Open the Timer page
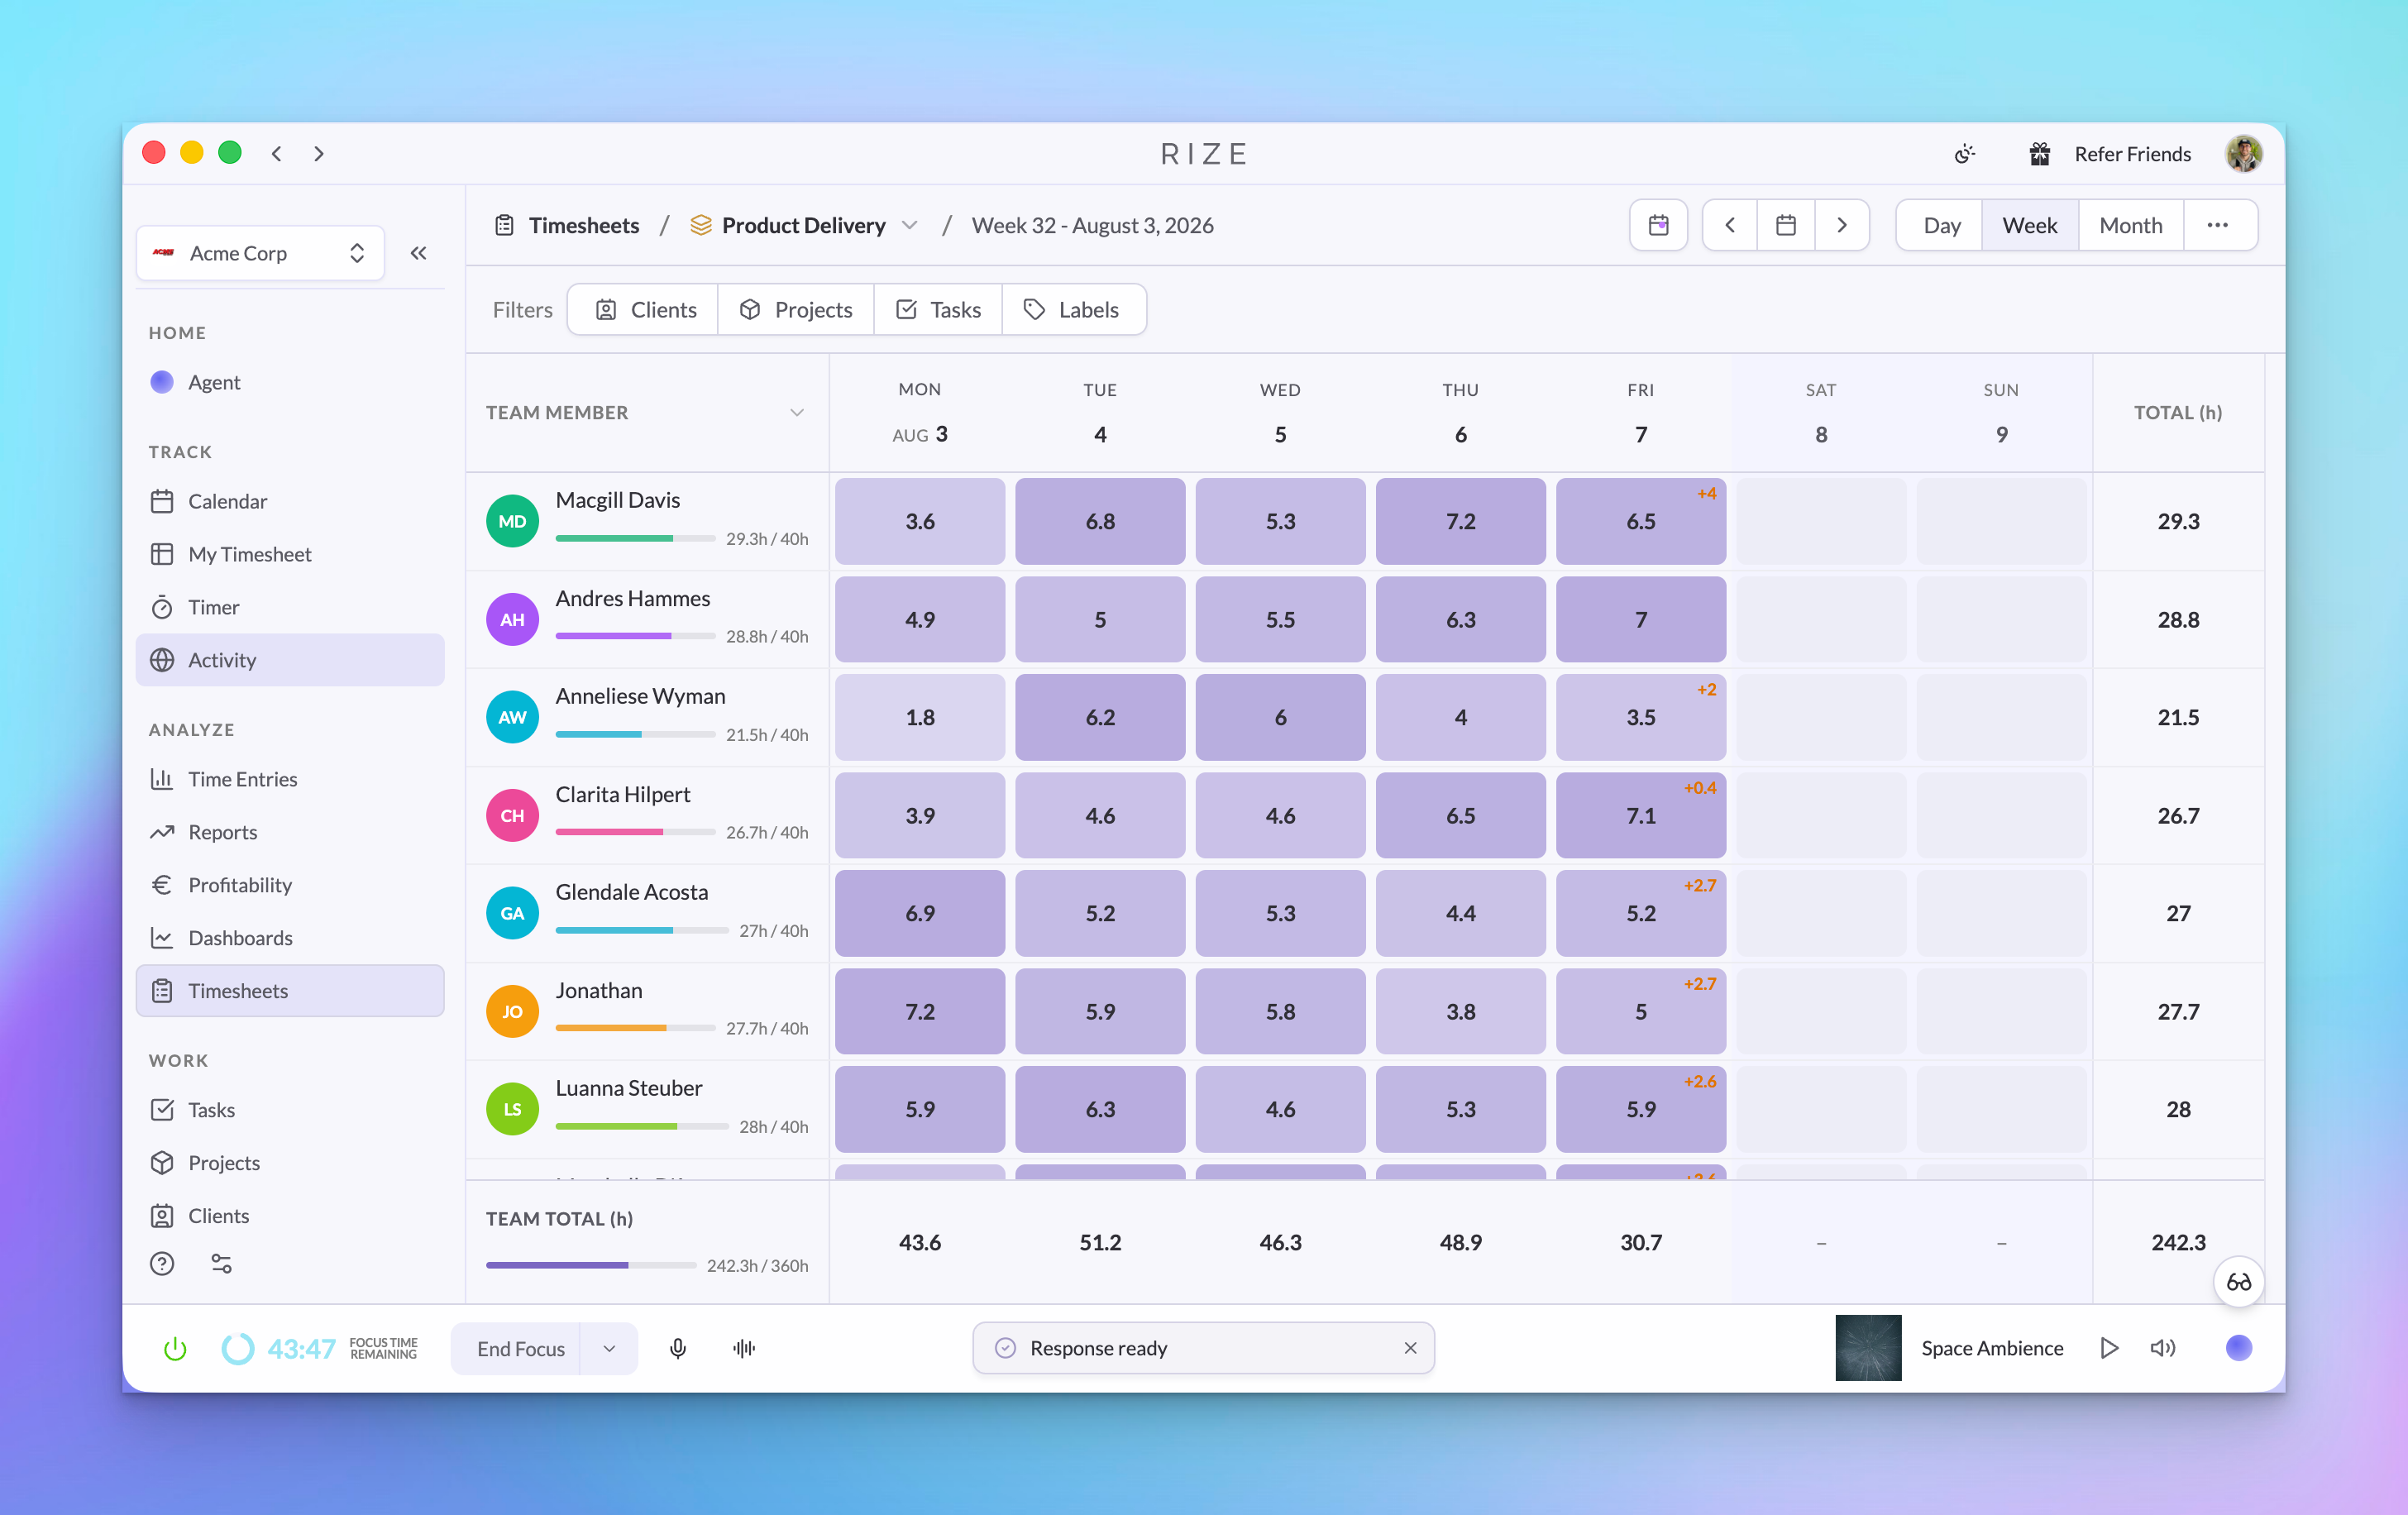 click(x=290, y=607)
